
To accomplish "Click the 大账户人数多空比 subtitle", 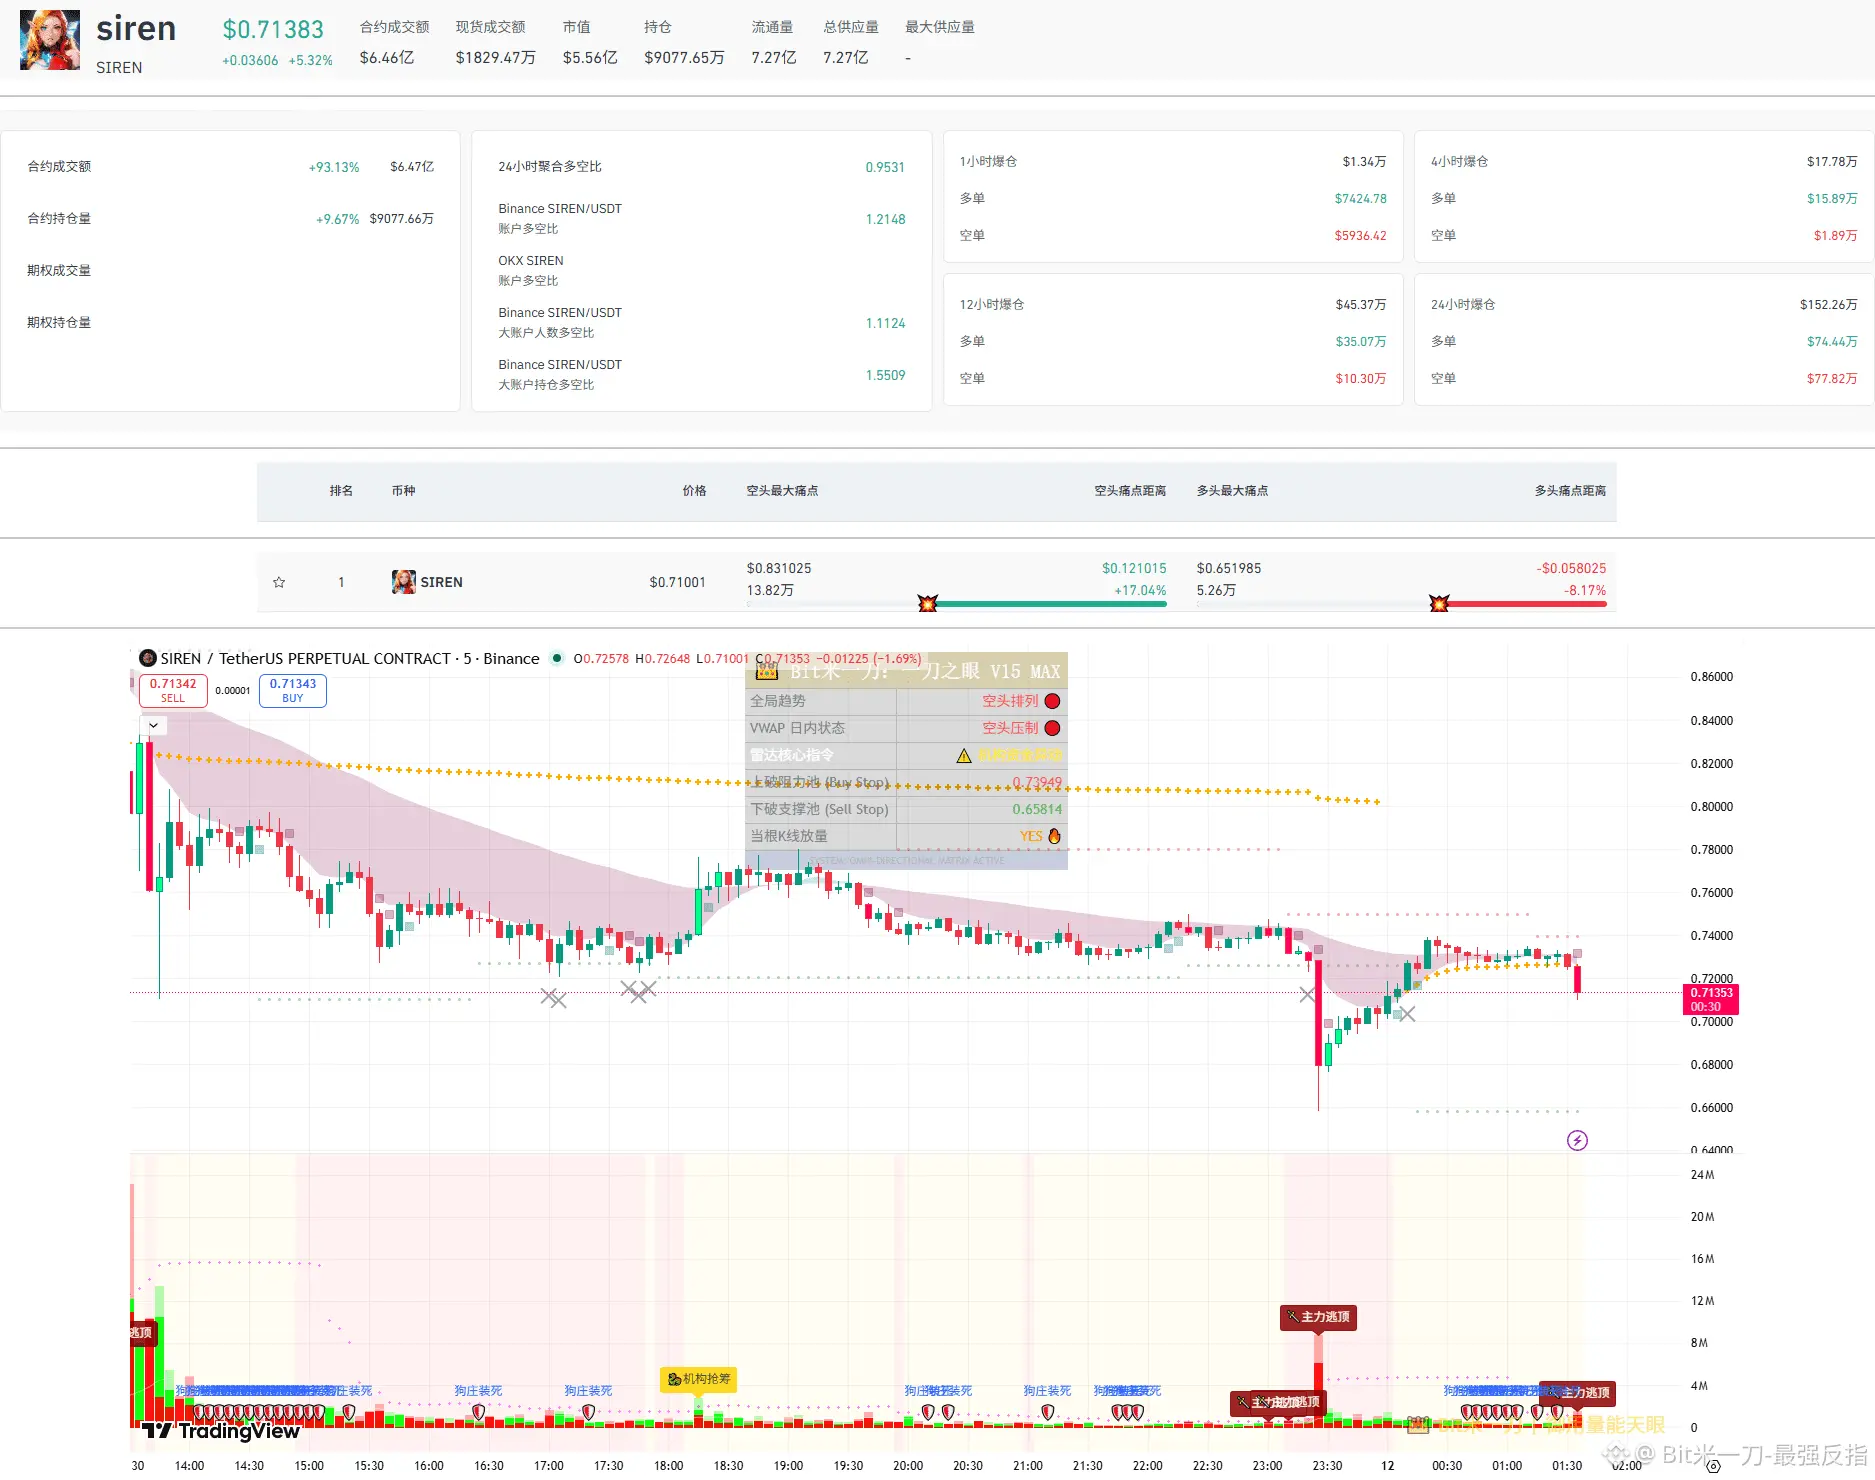I will (546, 333).
